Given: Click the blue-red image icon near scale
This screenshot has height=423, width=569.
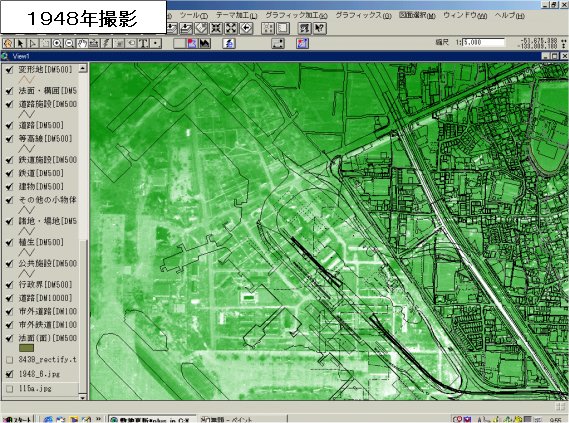Looking at the screenshot, I should (x=303, y=44).
